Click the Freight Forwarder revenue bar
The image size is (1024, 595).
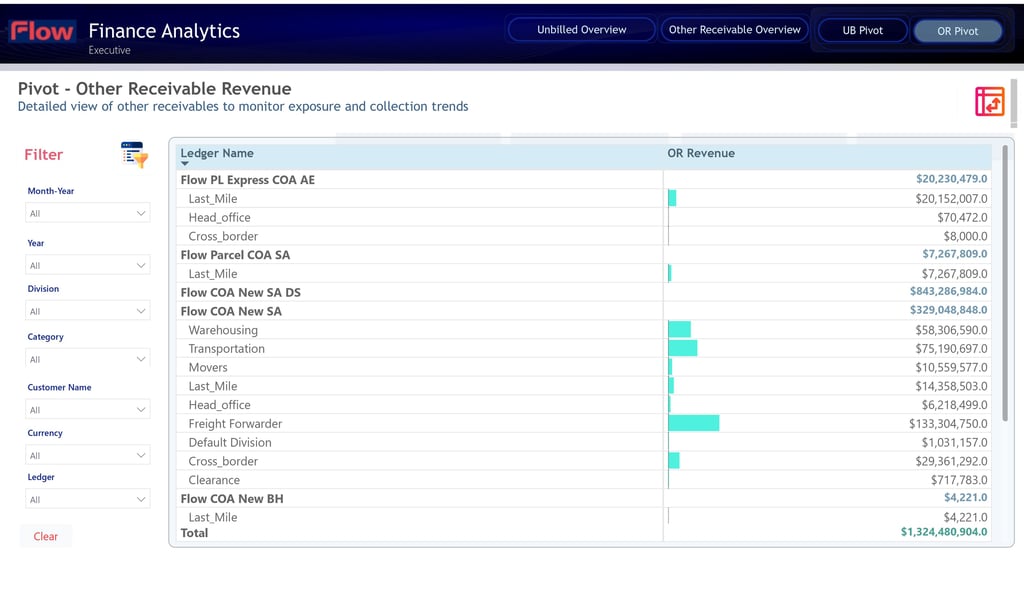click(694, 423)
